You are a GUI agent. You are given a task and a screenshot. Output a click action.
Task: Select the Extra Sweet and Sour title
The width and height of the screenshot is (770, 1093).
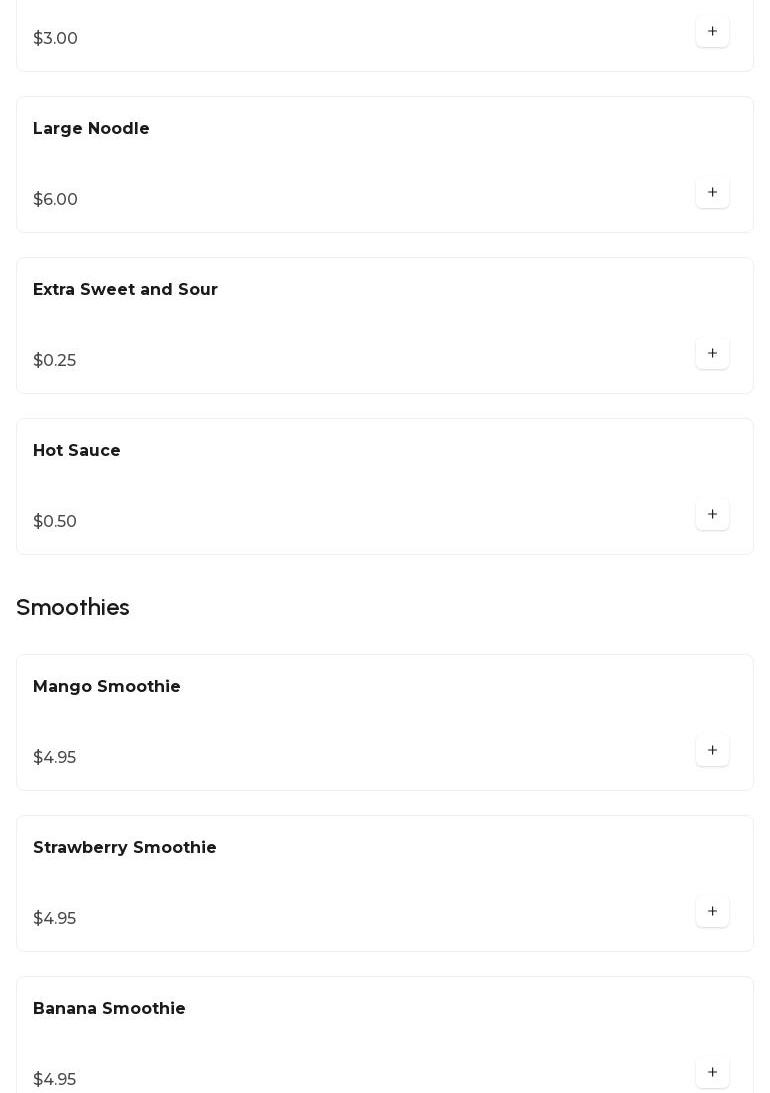pos(125,290)
